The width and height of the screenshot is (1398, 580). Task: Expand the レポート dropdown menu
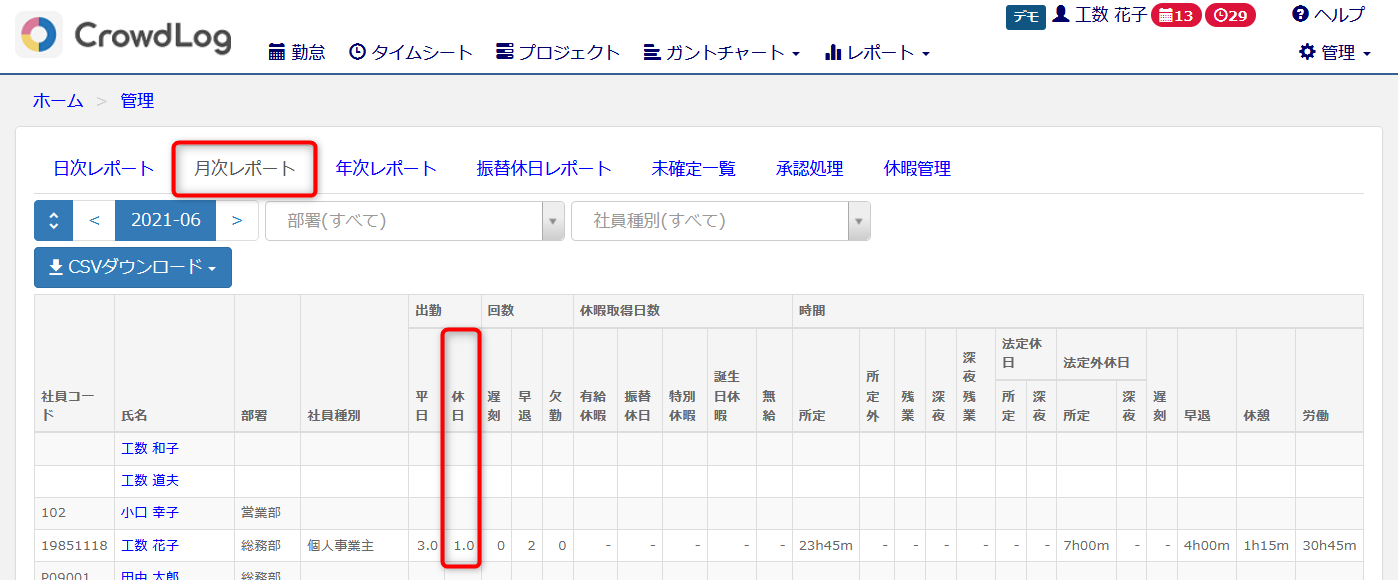coord(877,52)
